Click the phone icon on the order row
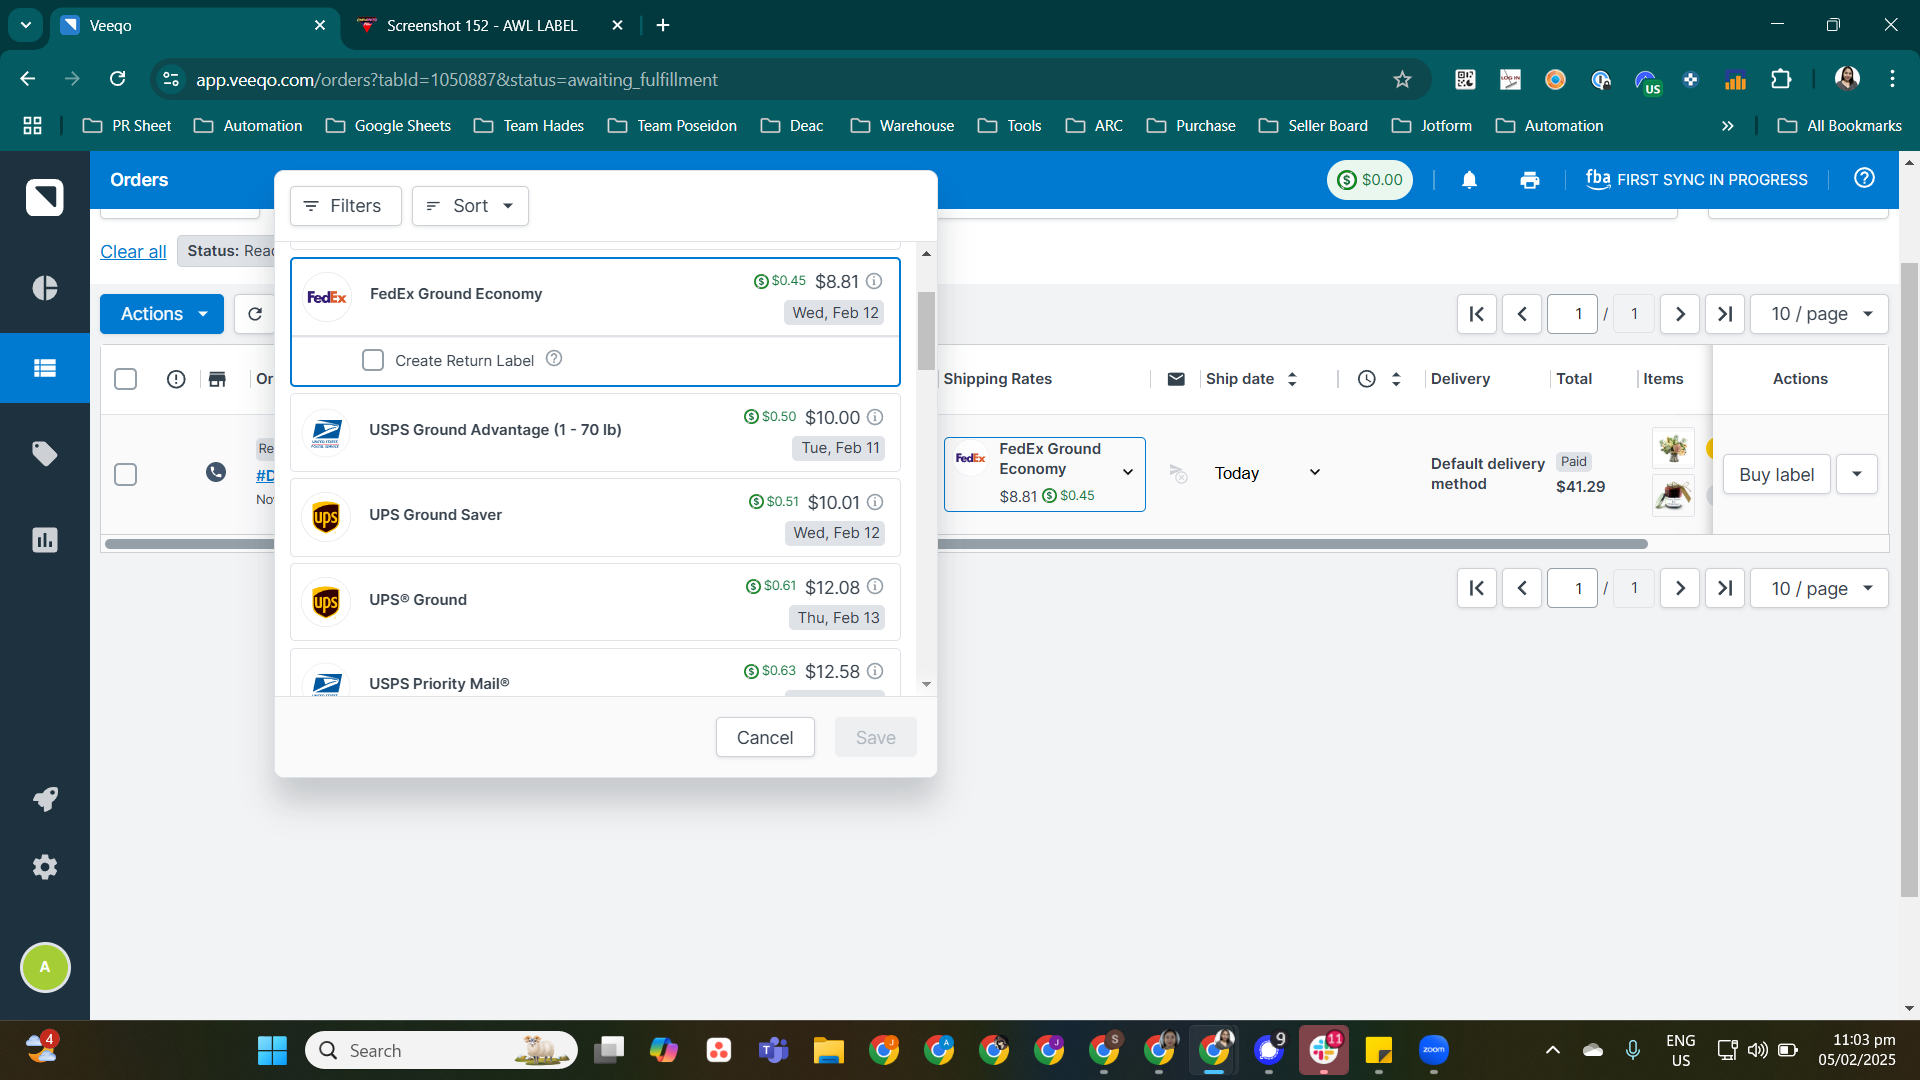Viewport: 1920px width, 1080px height. (x=216, y=472)
